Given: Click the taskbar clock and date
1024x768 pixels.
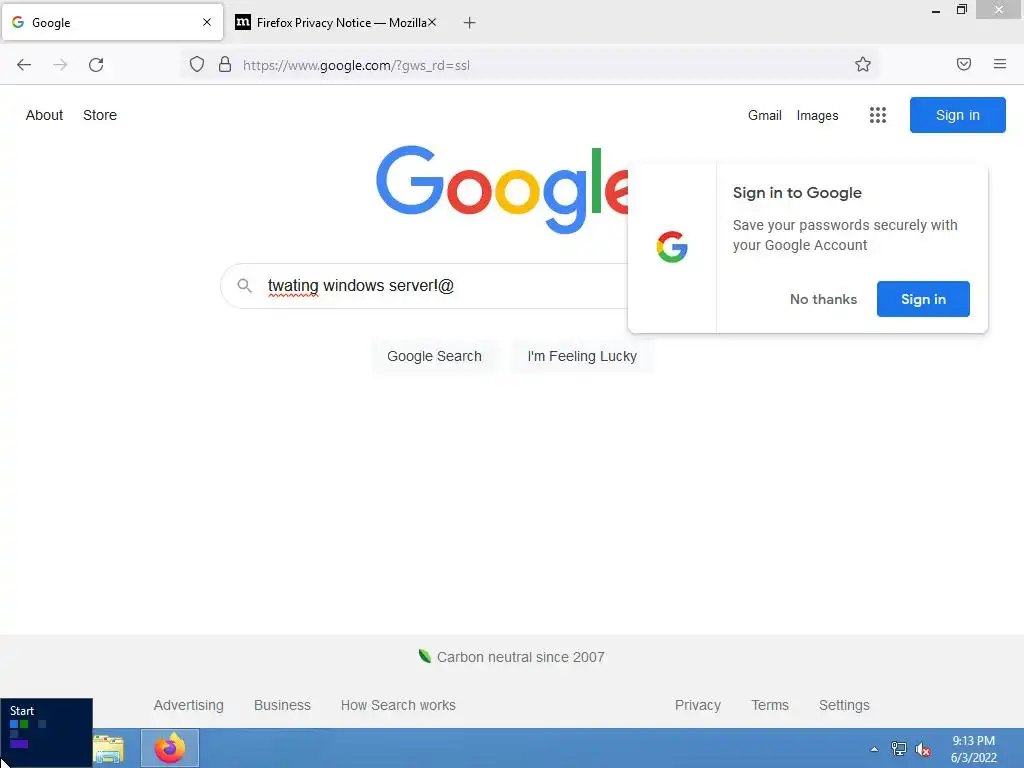Looking at the screenshot, I should tap(974, 749).
